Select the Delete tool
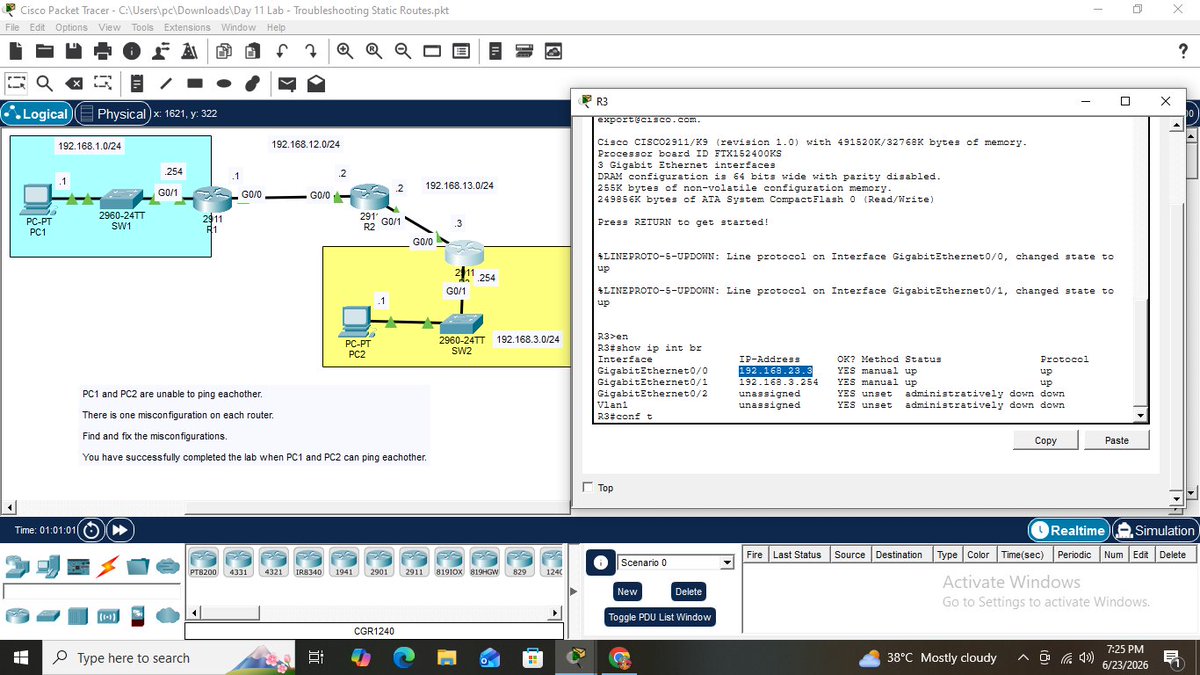Viewport: 1200px width, 675px height. [74, 84]
